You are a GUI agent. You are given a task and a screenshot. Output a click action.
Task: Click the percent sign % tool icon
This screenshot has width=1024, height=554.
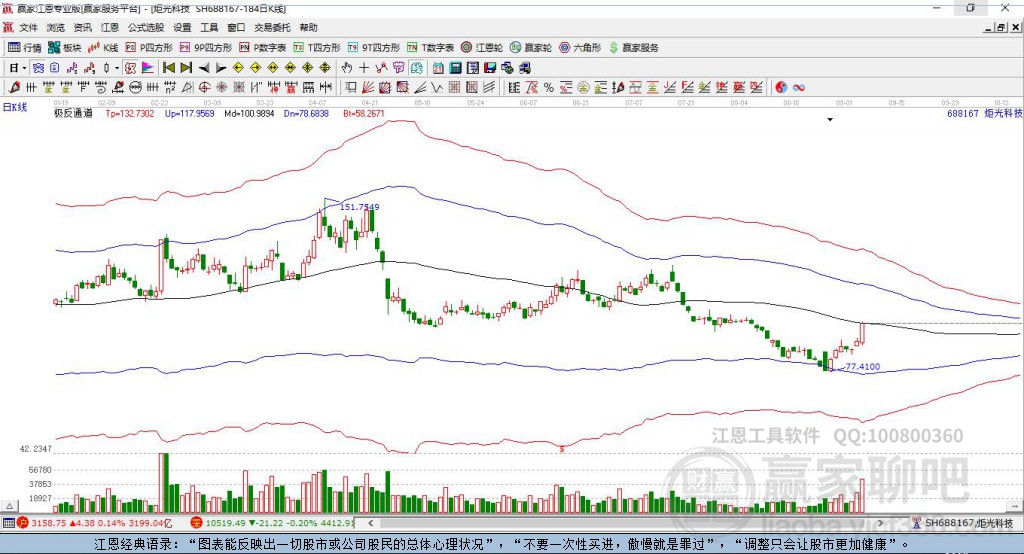click(x=549, y=87)
